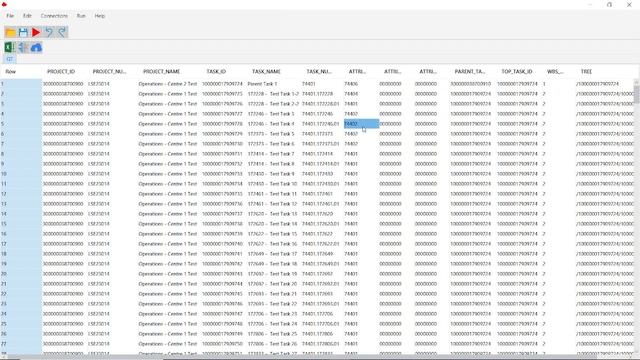Click the TASK_NU... column header
The height and width of the screenshot is (360, 640).
pyautogui.click(x=319, y=71)
